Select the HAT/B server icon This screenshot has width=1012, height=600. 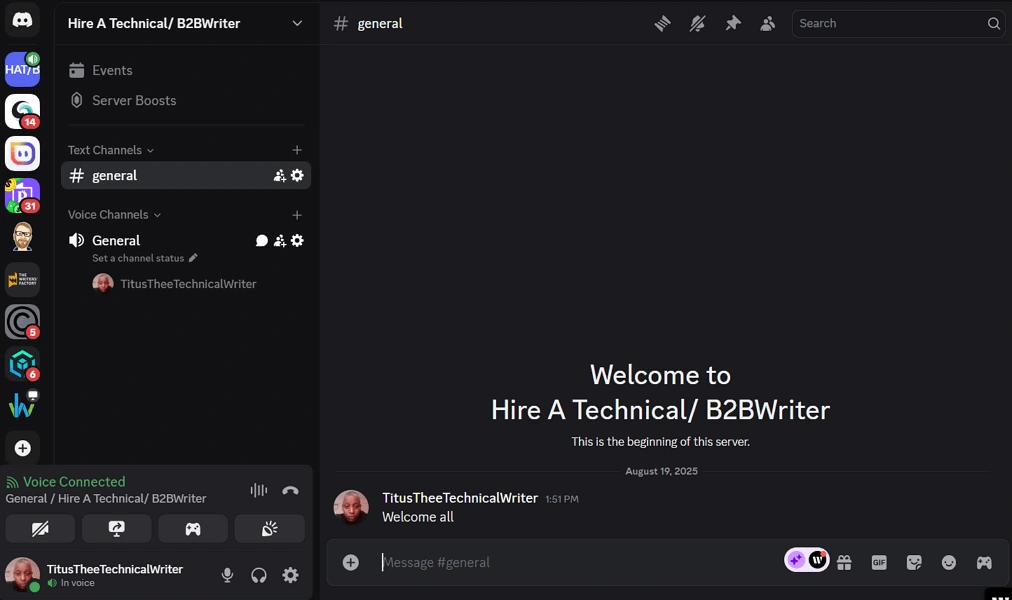coord(23,69)
